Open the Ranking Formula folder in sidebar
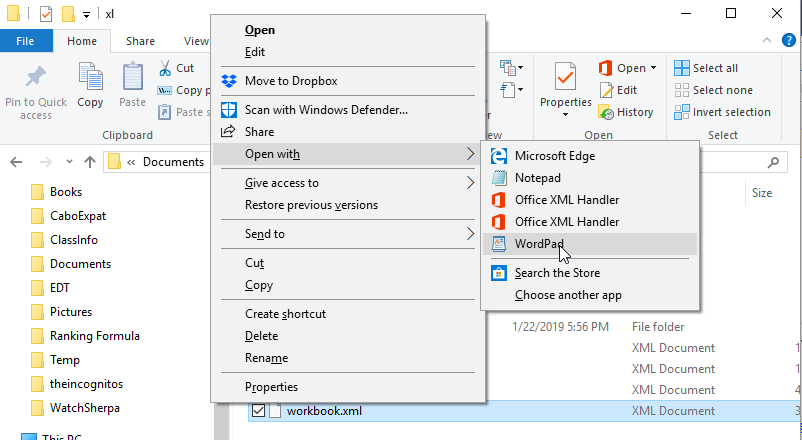Viewport: 802px width, 440px height. 94,336
